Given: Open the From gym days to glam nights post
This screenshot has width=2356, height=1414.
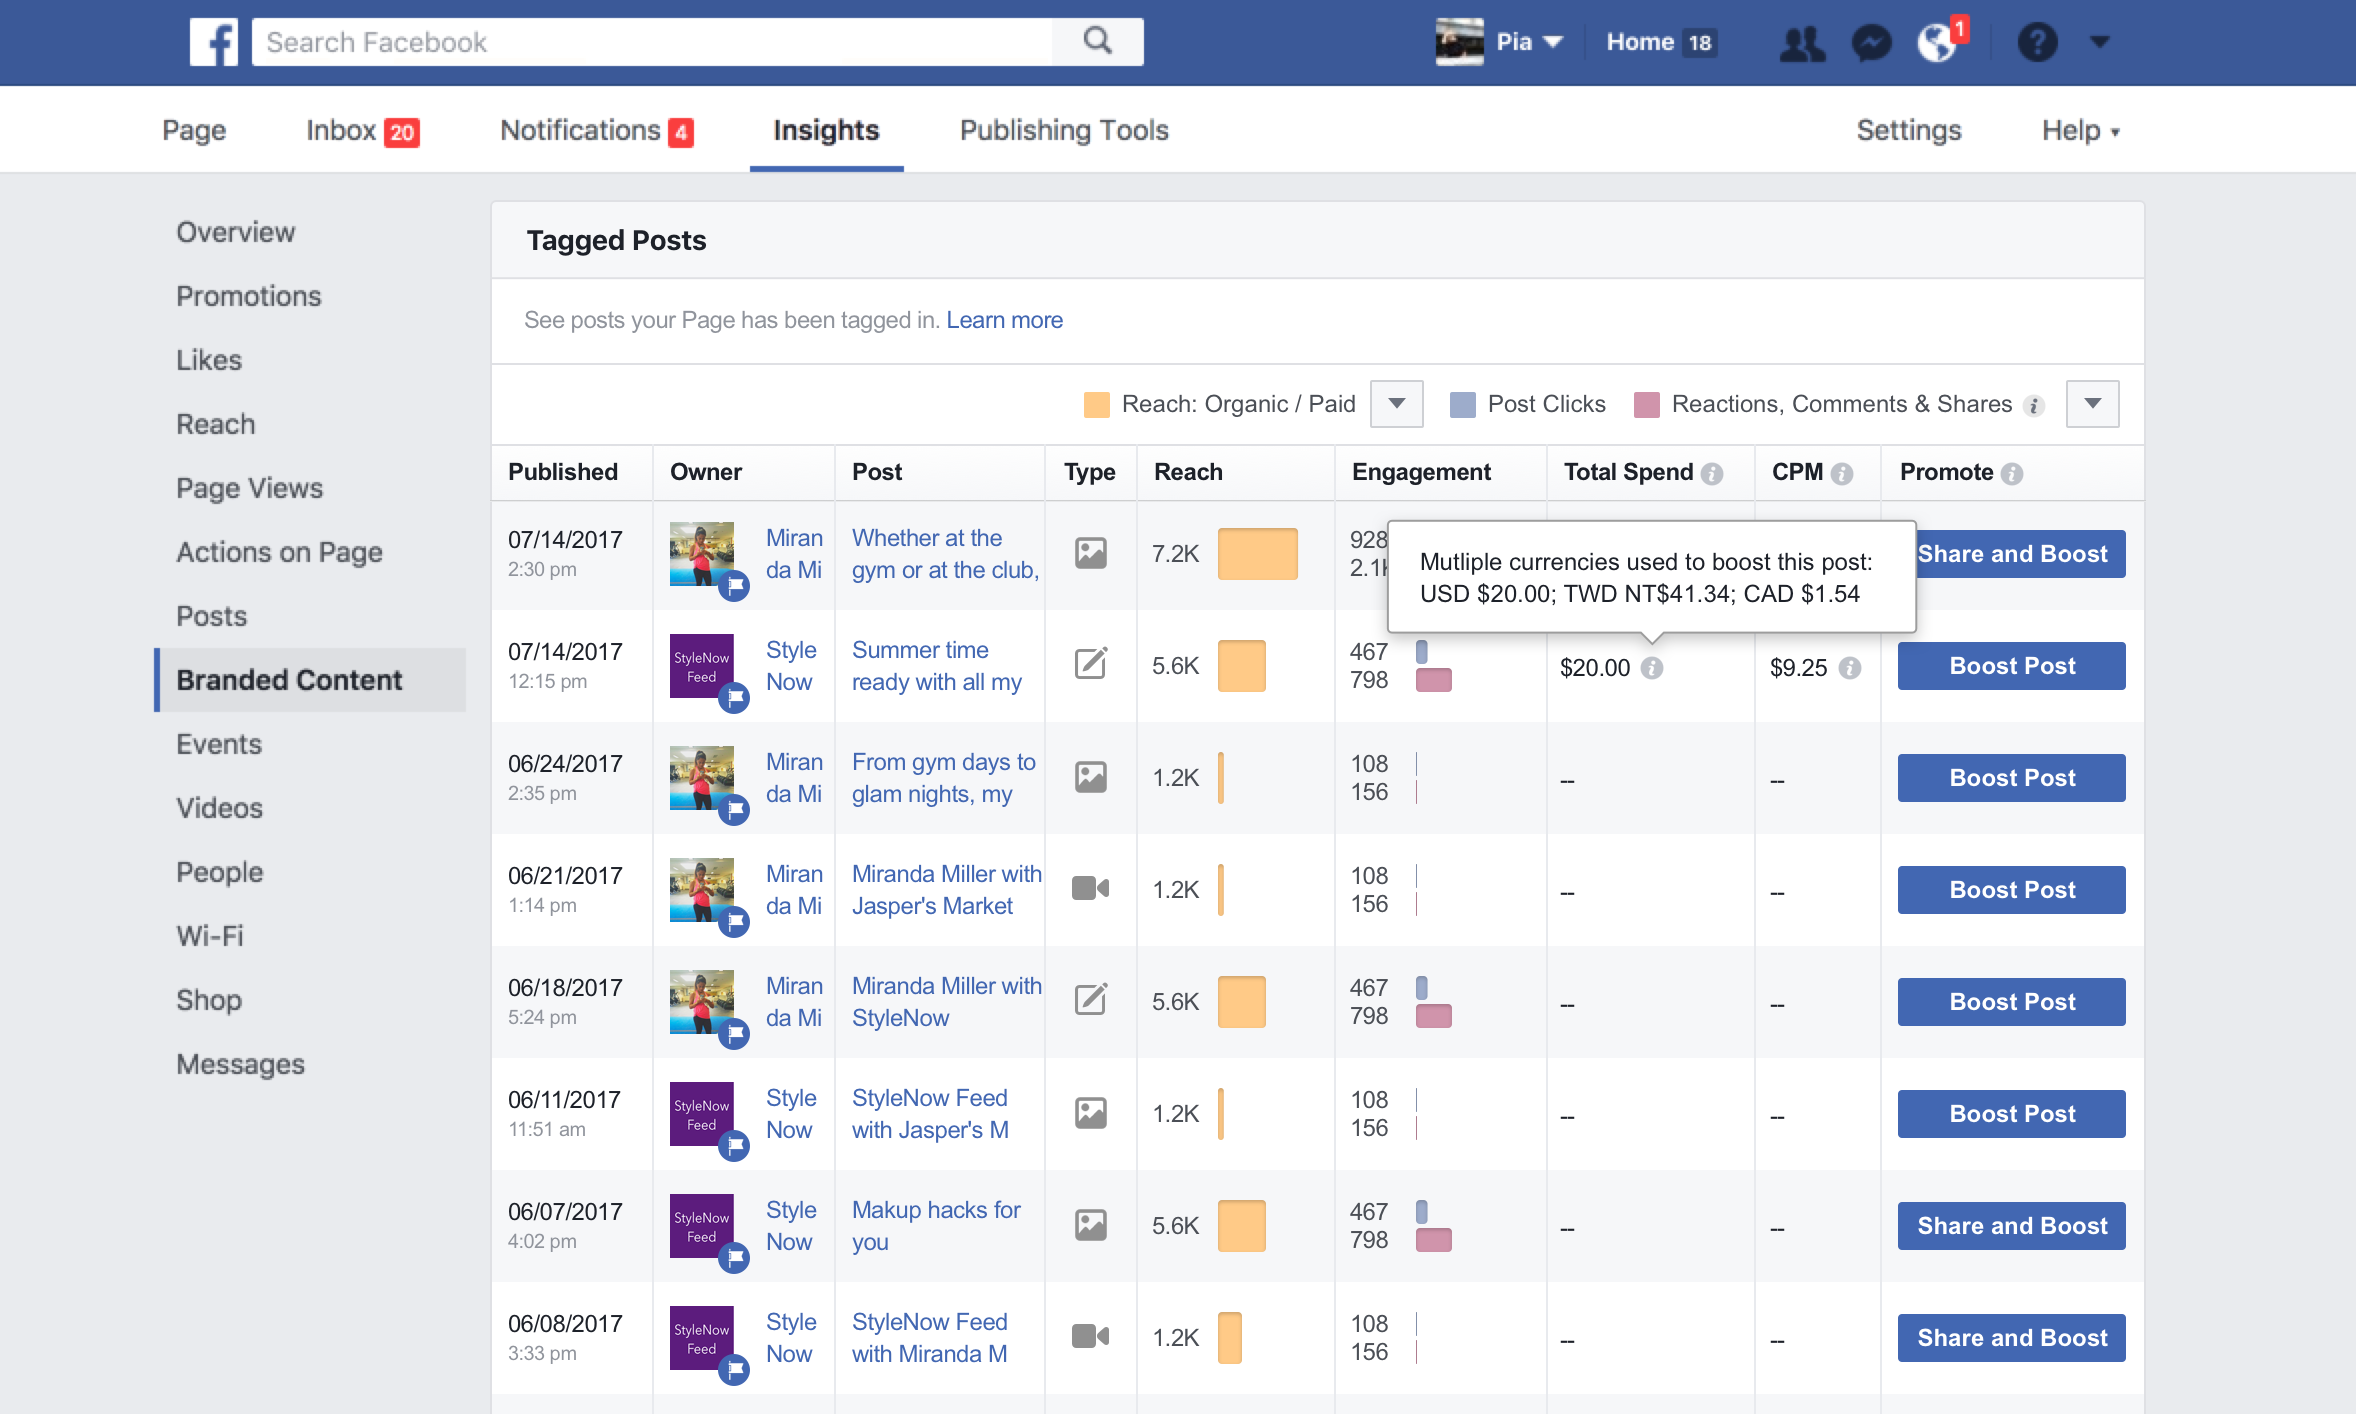Looking at the screenshot, I should (944, 778).
